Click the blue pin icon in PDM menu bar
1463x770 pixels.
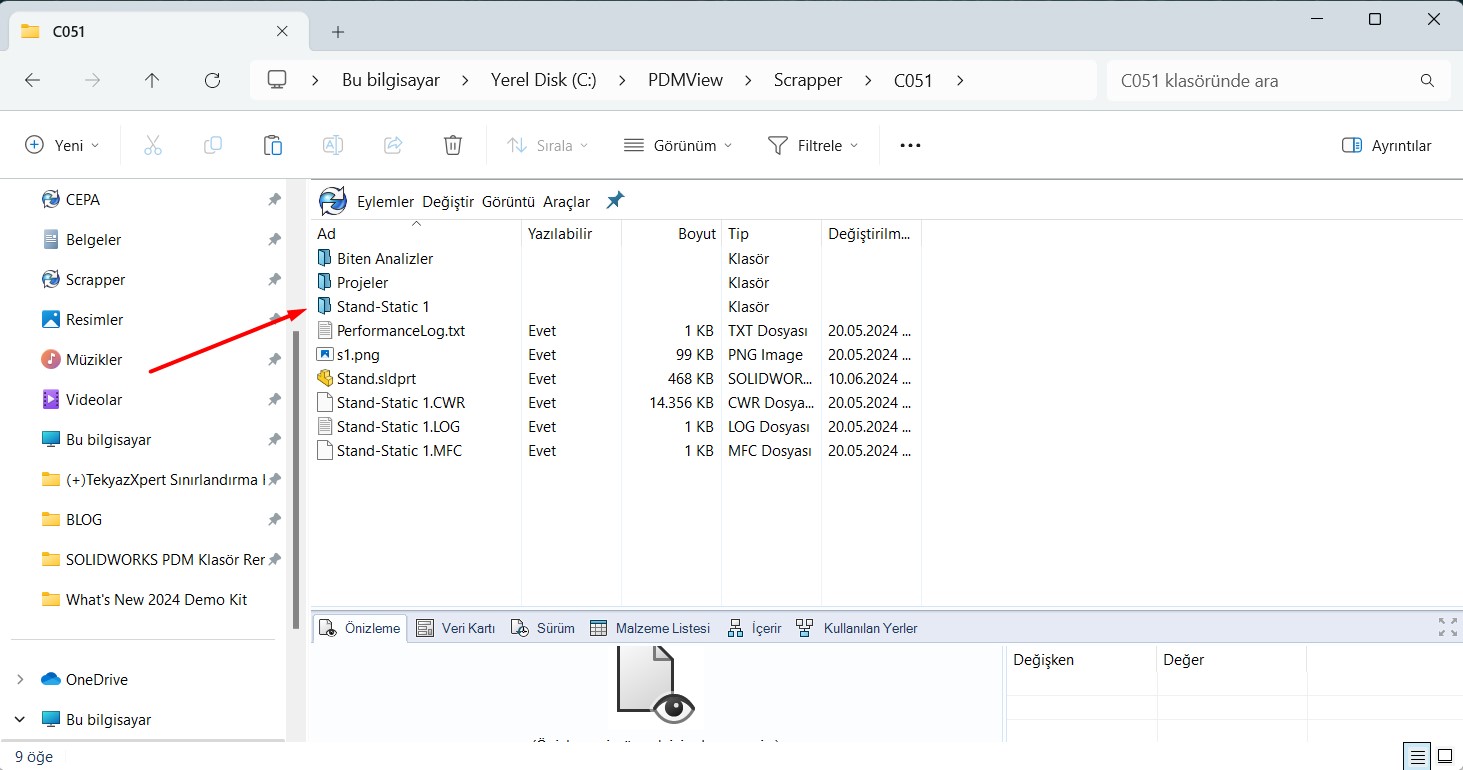[x=615, y=201]
